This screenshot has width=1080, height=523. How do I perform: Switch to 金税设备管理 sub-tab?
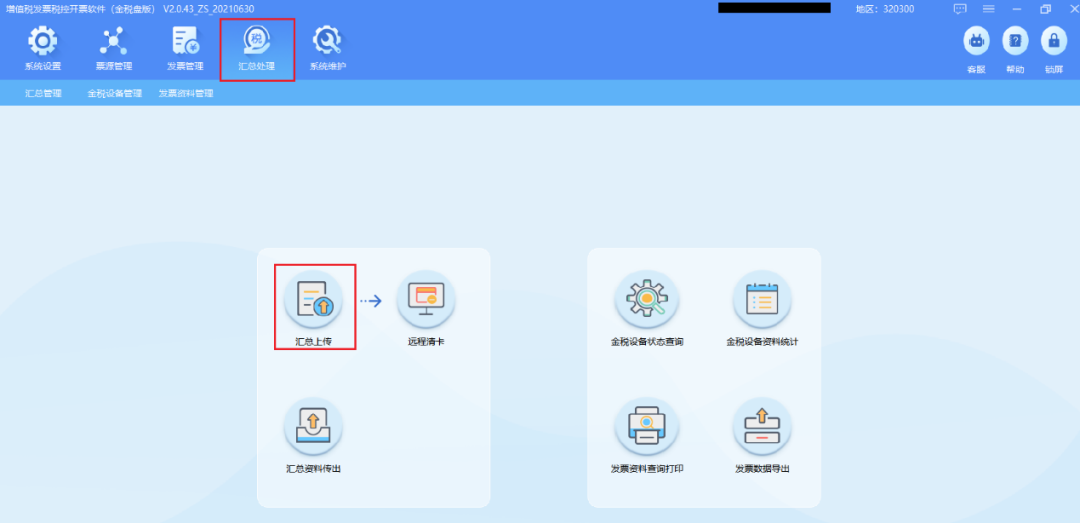click(114, 93)
